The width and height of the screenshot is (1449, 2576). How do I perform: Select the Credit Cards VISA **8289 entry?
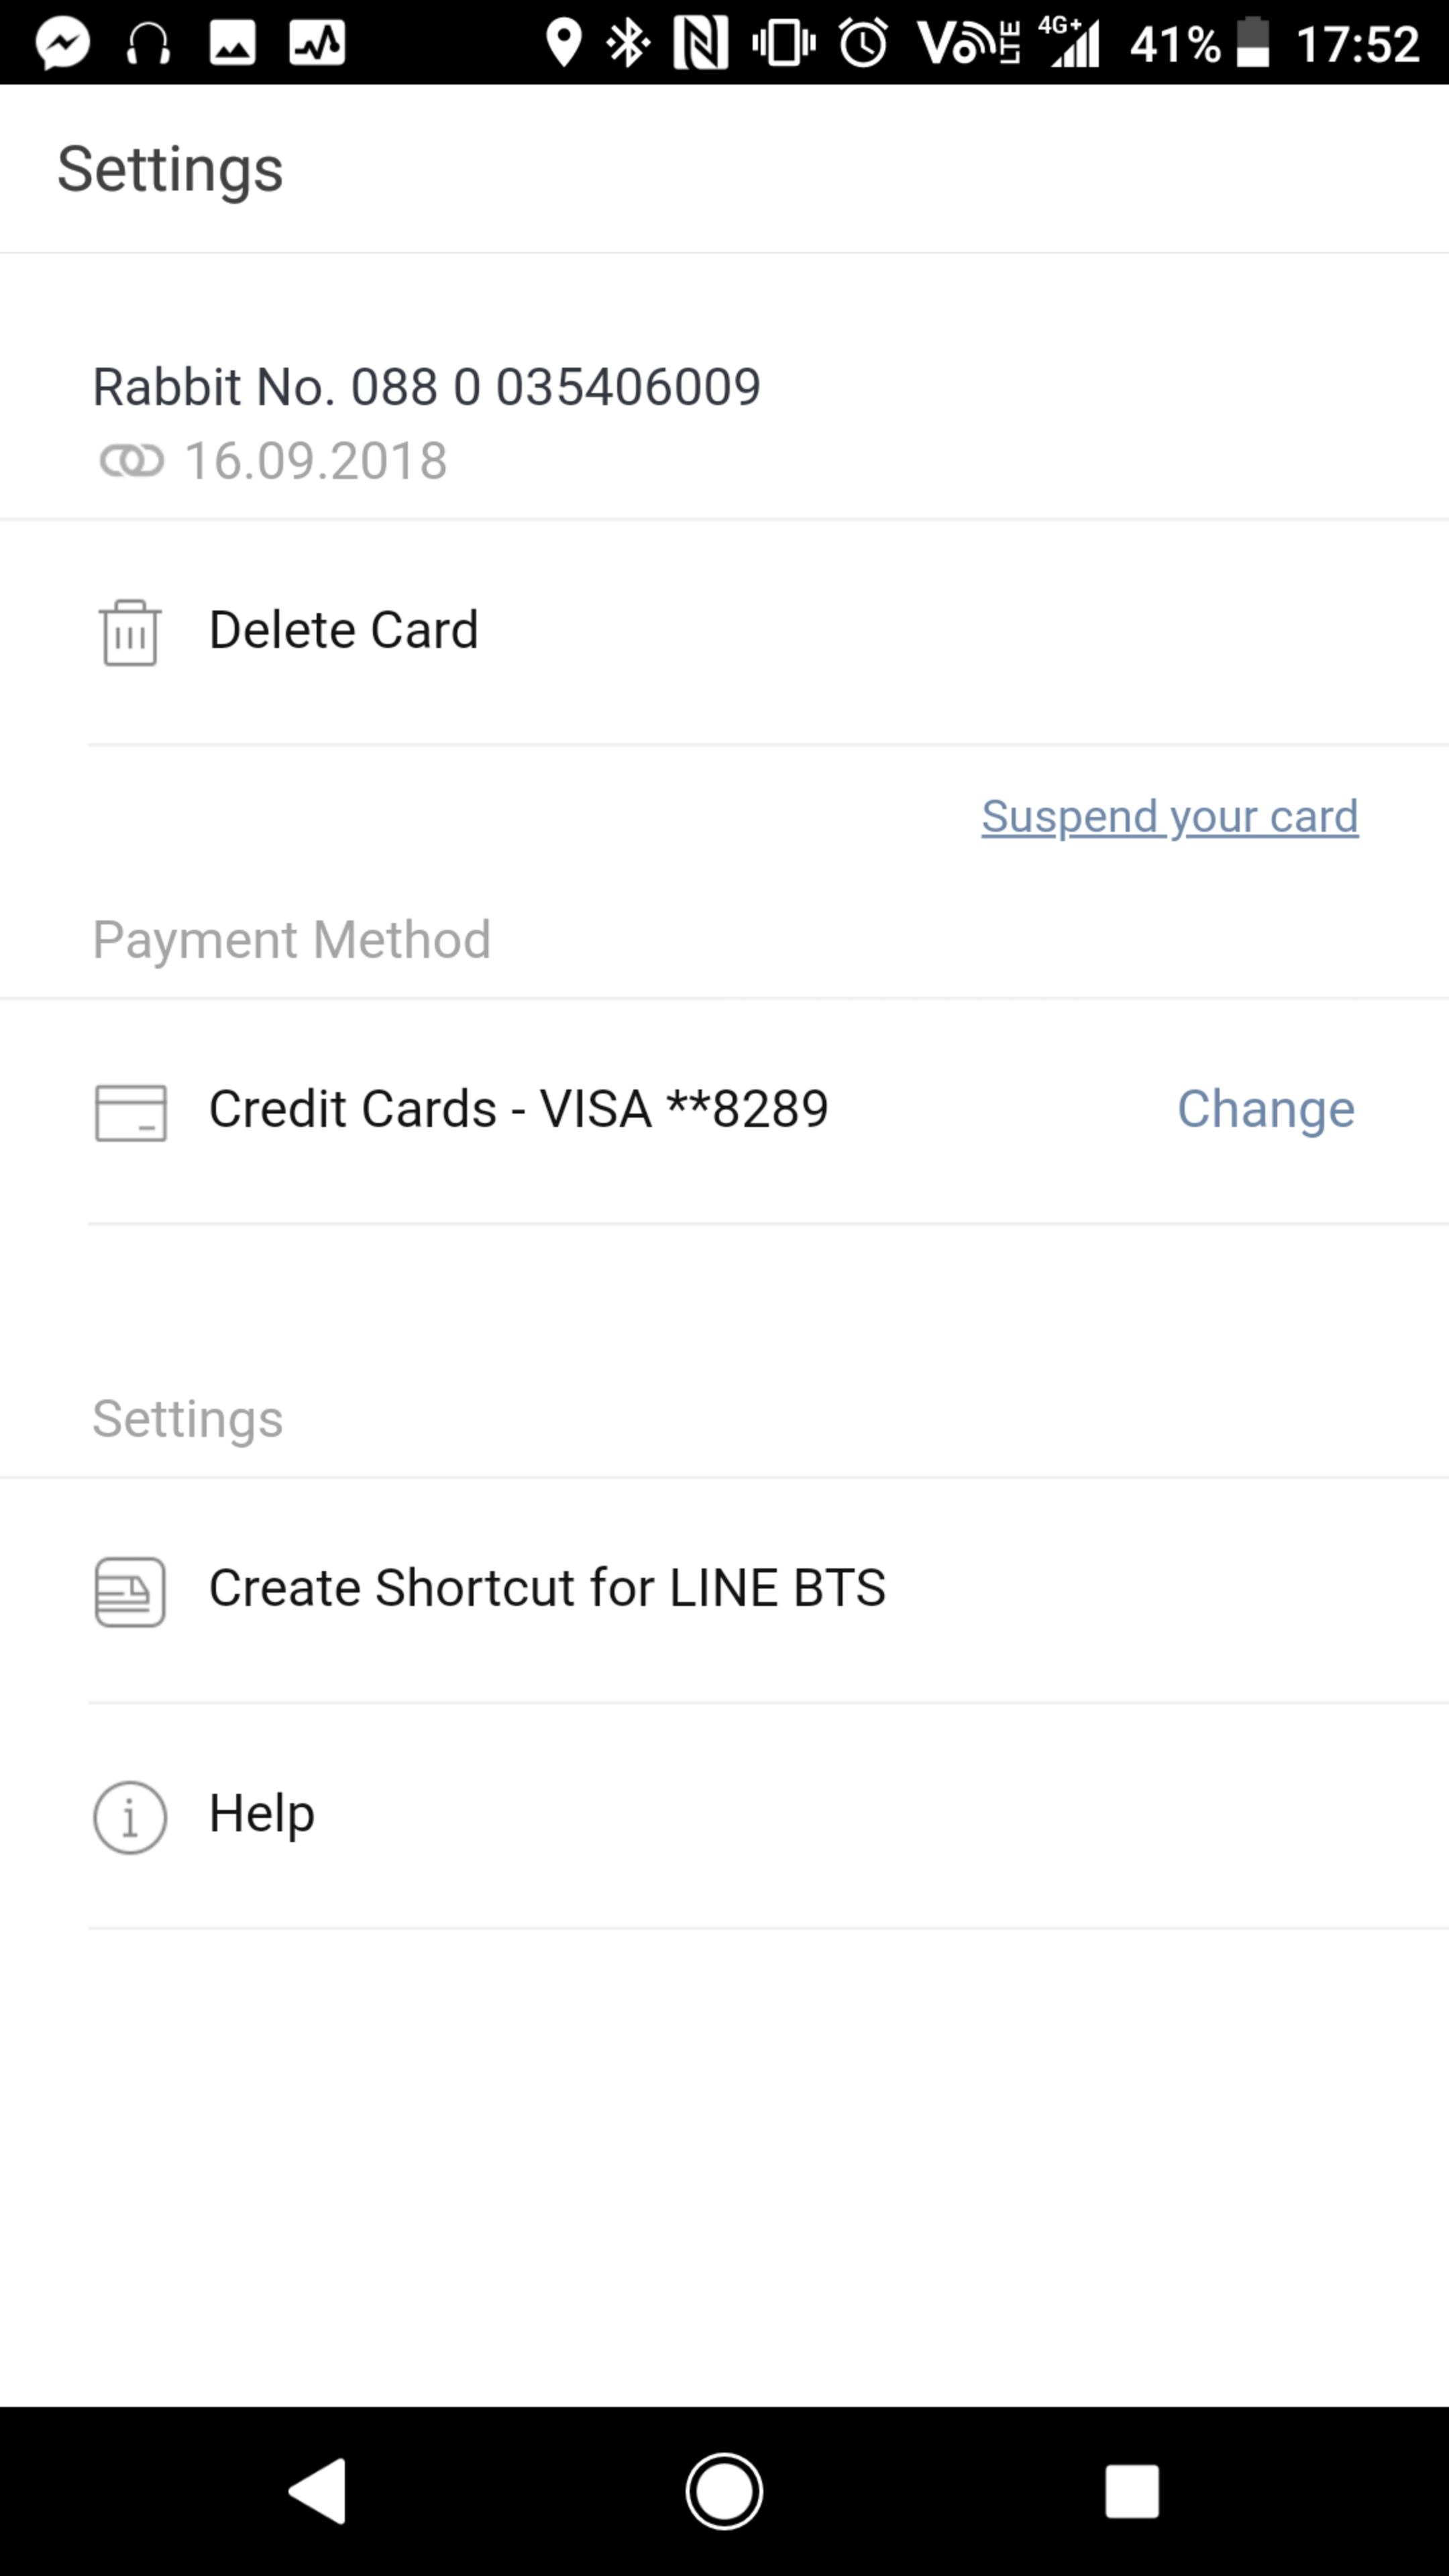coord(518,1109)
